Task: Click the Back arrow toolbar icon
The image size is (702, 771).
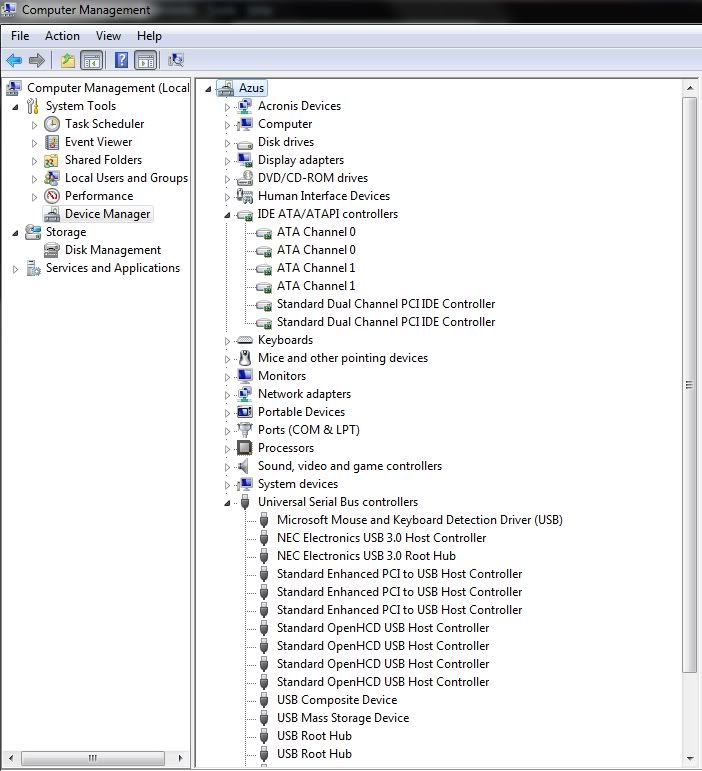Action: tap(14, 60)
